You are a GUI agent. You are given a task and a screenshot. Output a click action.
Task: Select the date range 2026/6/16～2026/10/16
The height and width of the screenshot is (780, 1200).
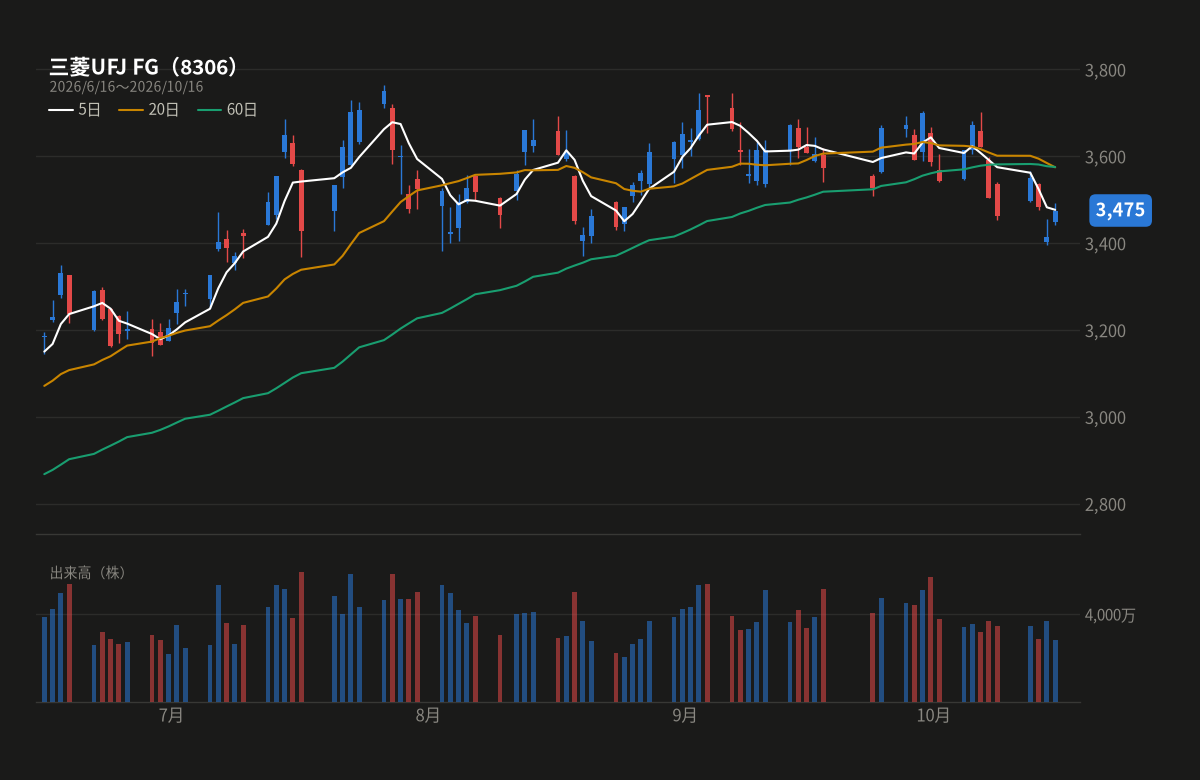(x=126, y=87)
